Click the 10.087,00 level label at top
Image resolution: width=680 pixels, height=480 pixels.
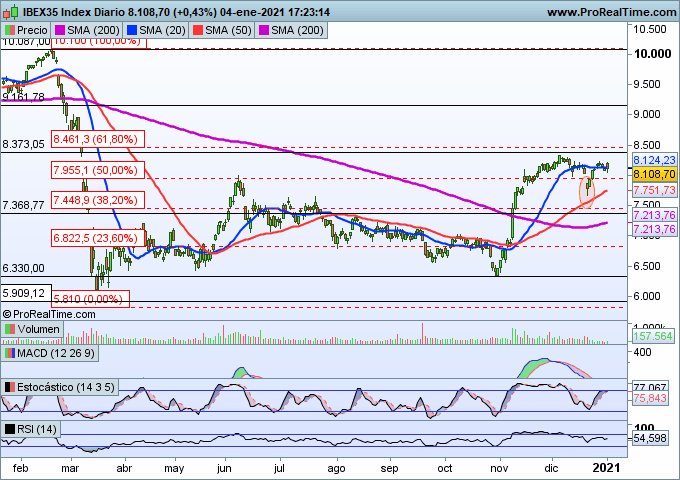point(26,42)
